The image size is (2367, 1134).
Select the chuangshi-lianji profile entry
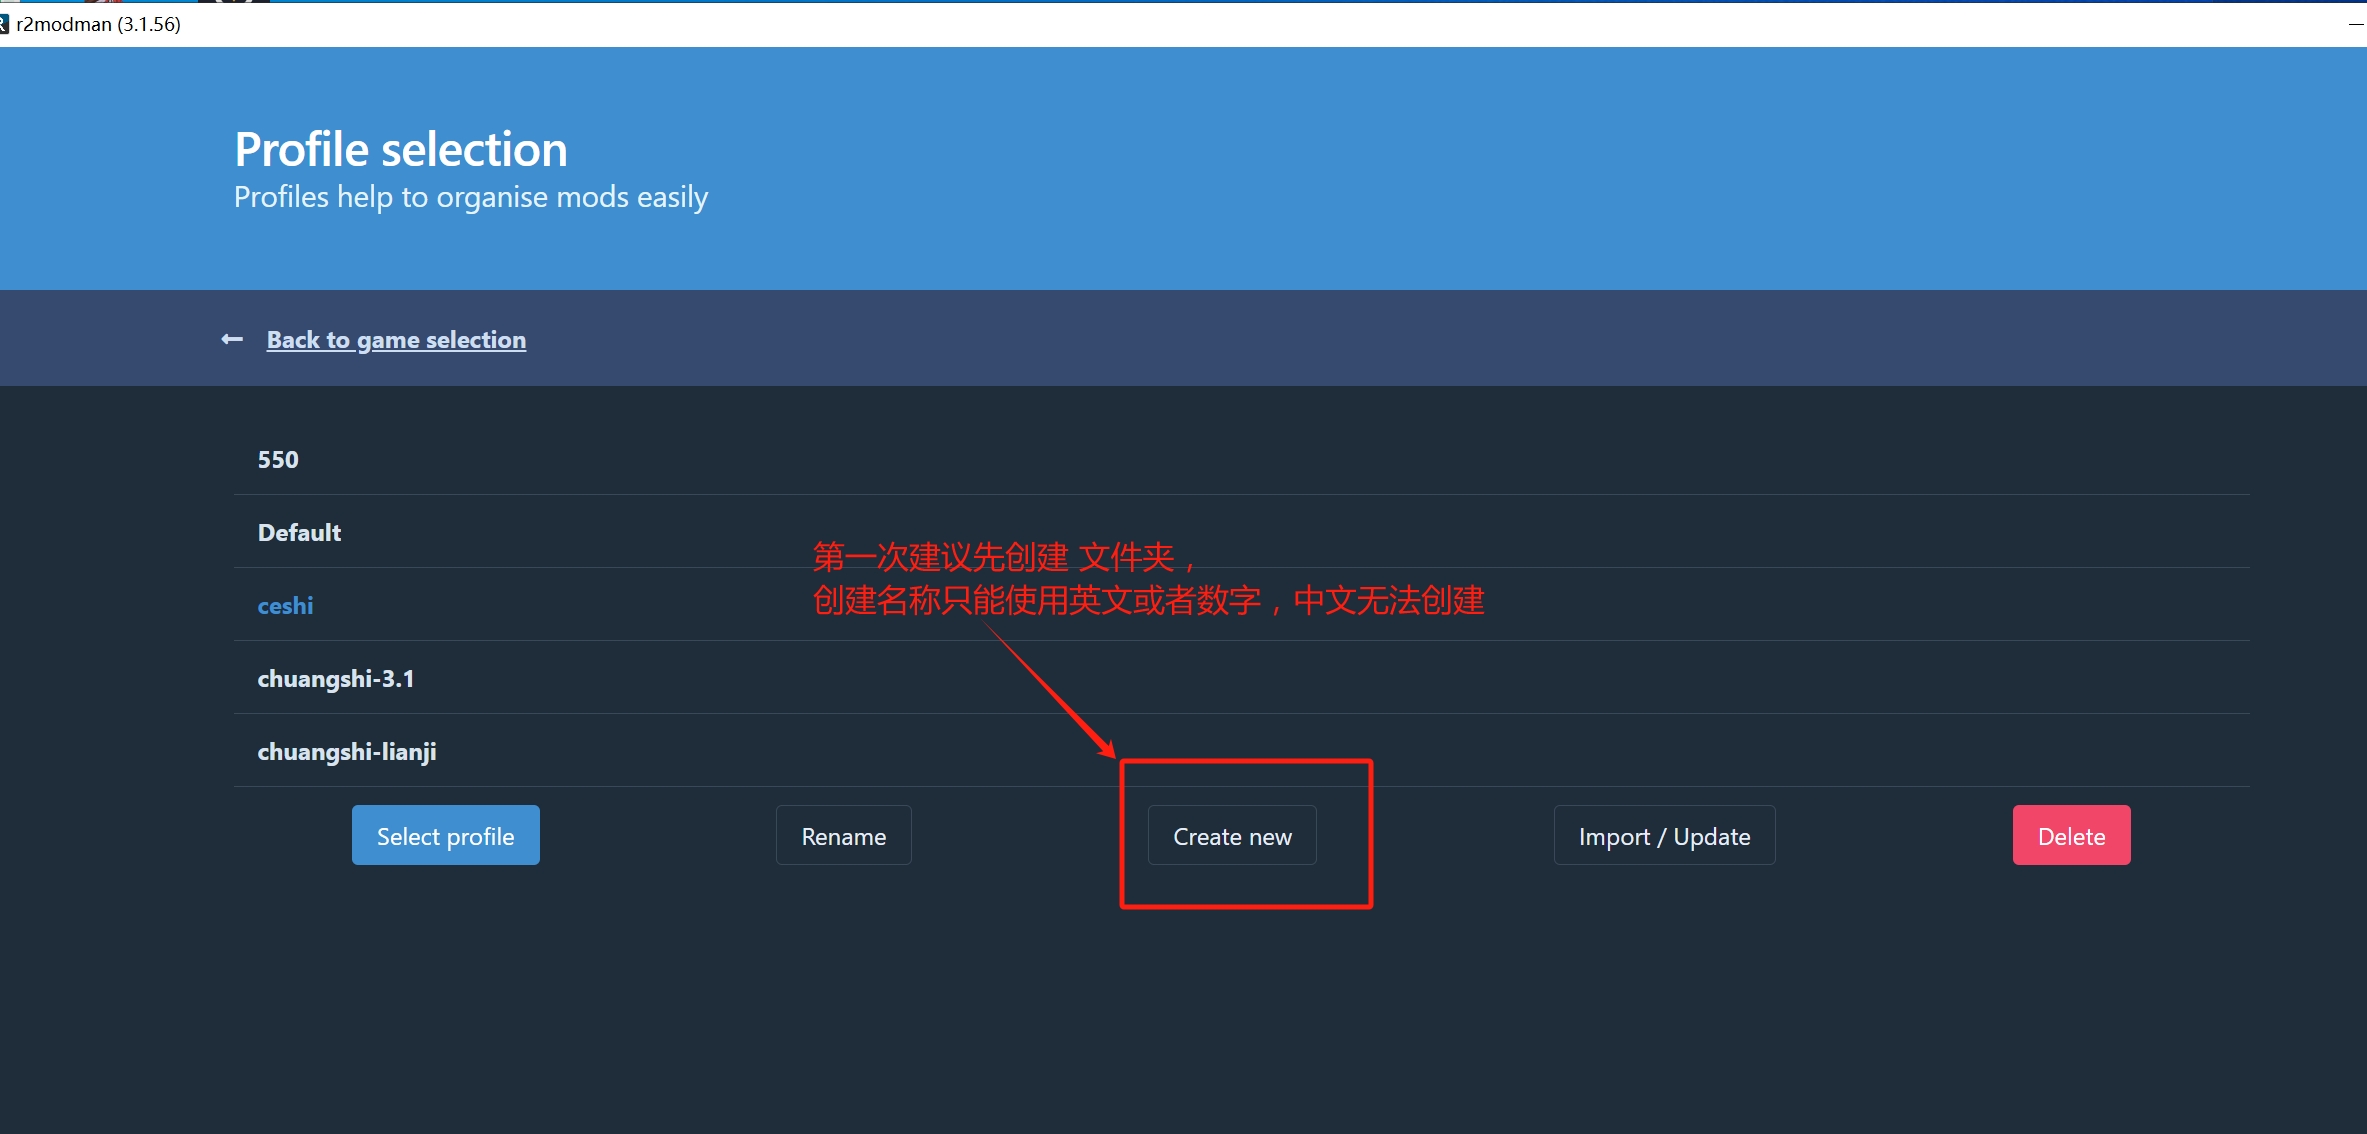click(347, 752)
